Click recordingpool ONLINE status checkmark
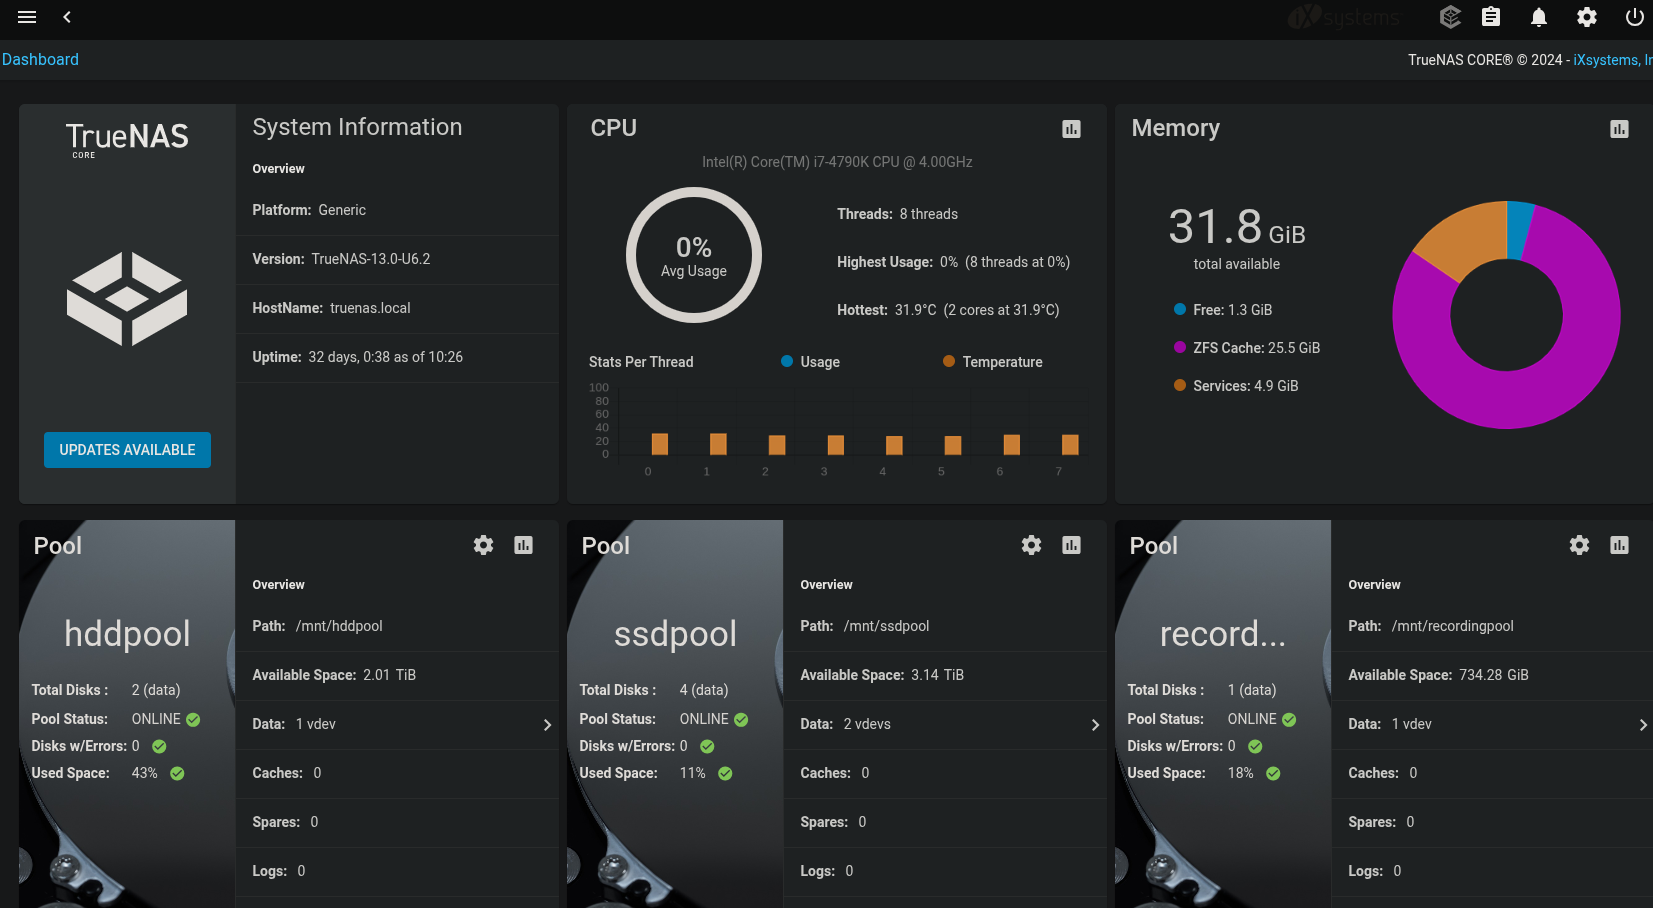 click(x=1289, y=720)
